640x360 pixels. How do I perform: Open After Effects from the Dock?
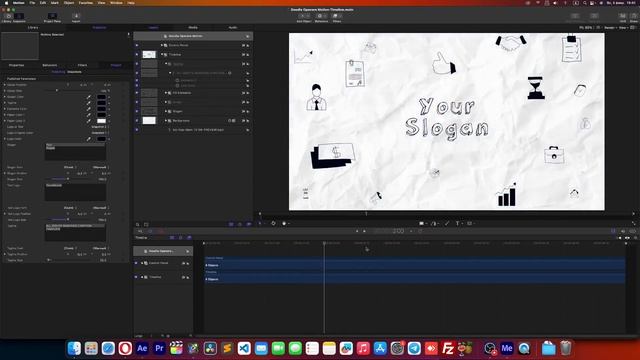[x=142, y=348]
